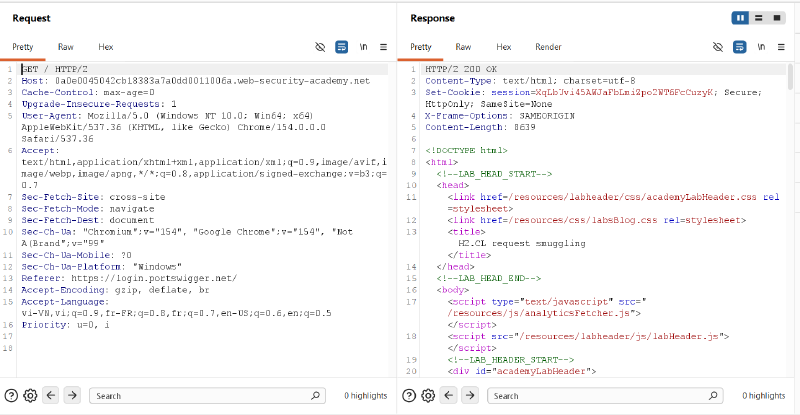Click the H2.CL request smuggling title text
This screenshot has width=800, height=415.
[x=522, y=243]
